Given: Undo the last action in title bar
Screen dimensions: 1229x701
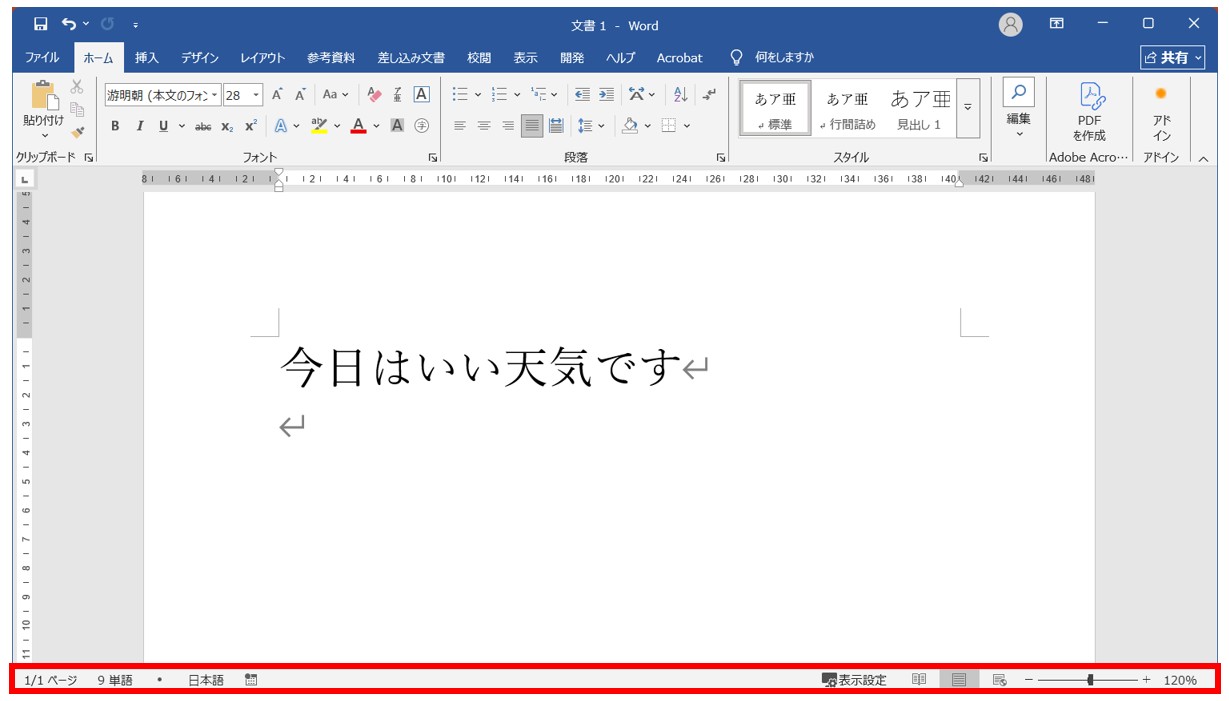Looking at the screenshot, I should tap(69, 24).
